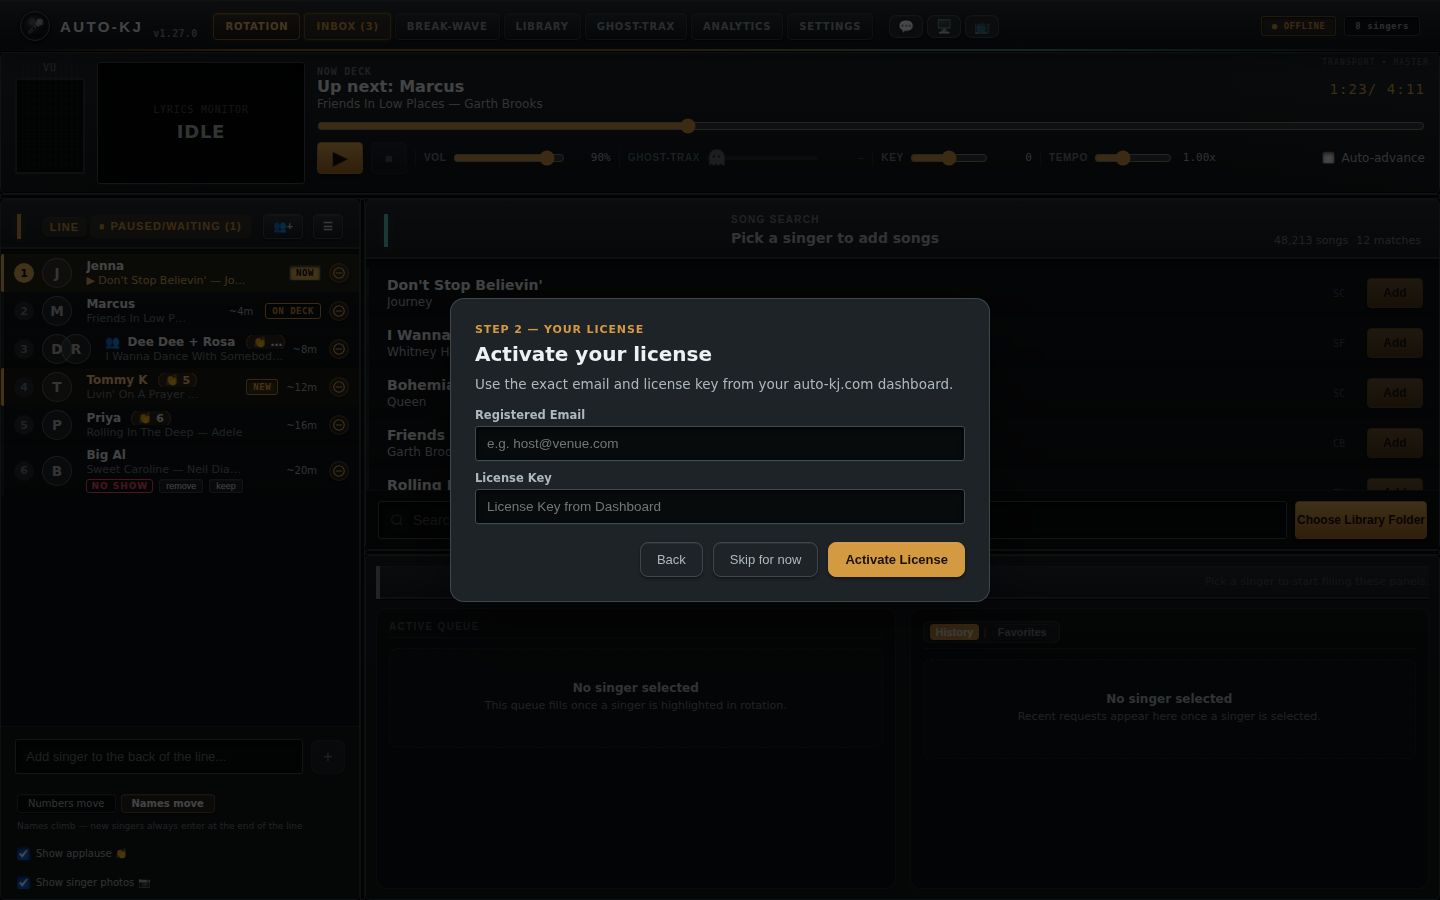
Task: Open the ANALYTICS tab
Action: (x=737, y=26)
